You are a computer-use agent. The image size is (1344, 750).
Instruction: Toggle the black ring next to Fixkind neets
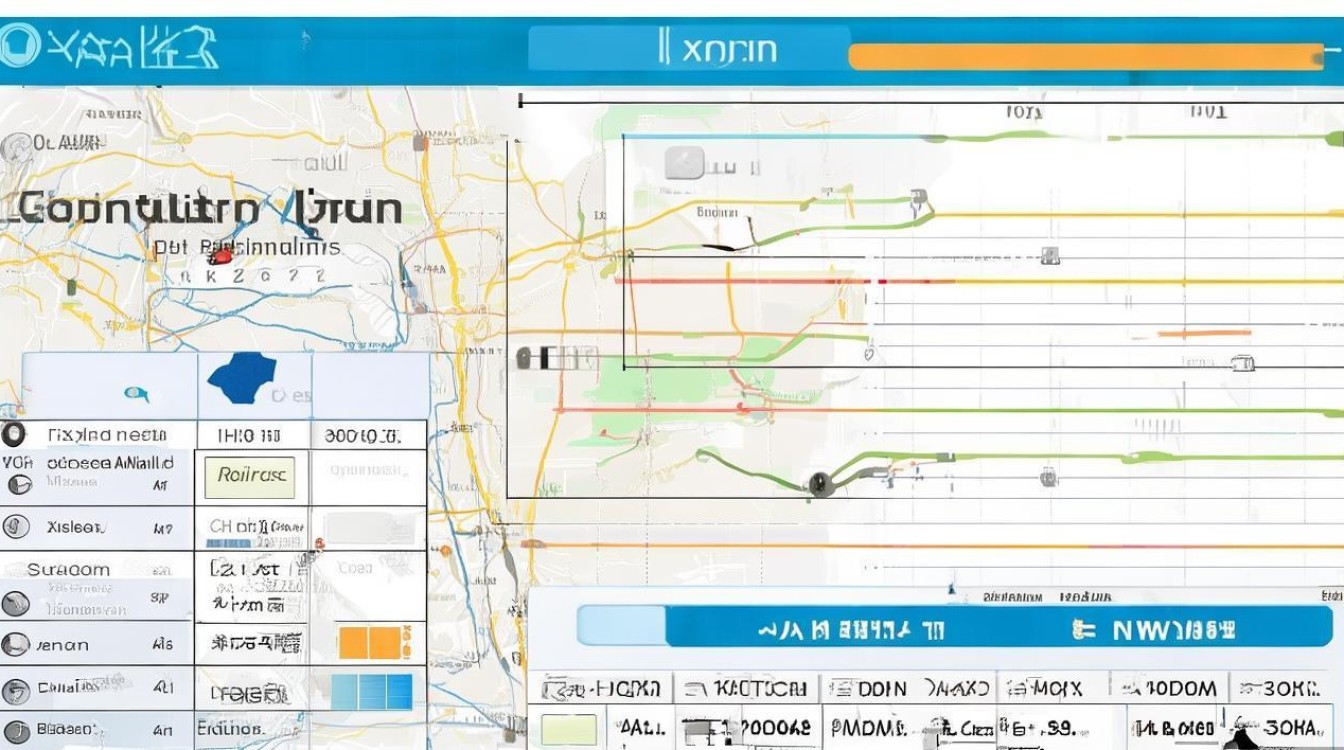13,435
